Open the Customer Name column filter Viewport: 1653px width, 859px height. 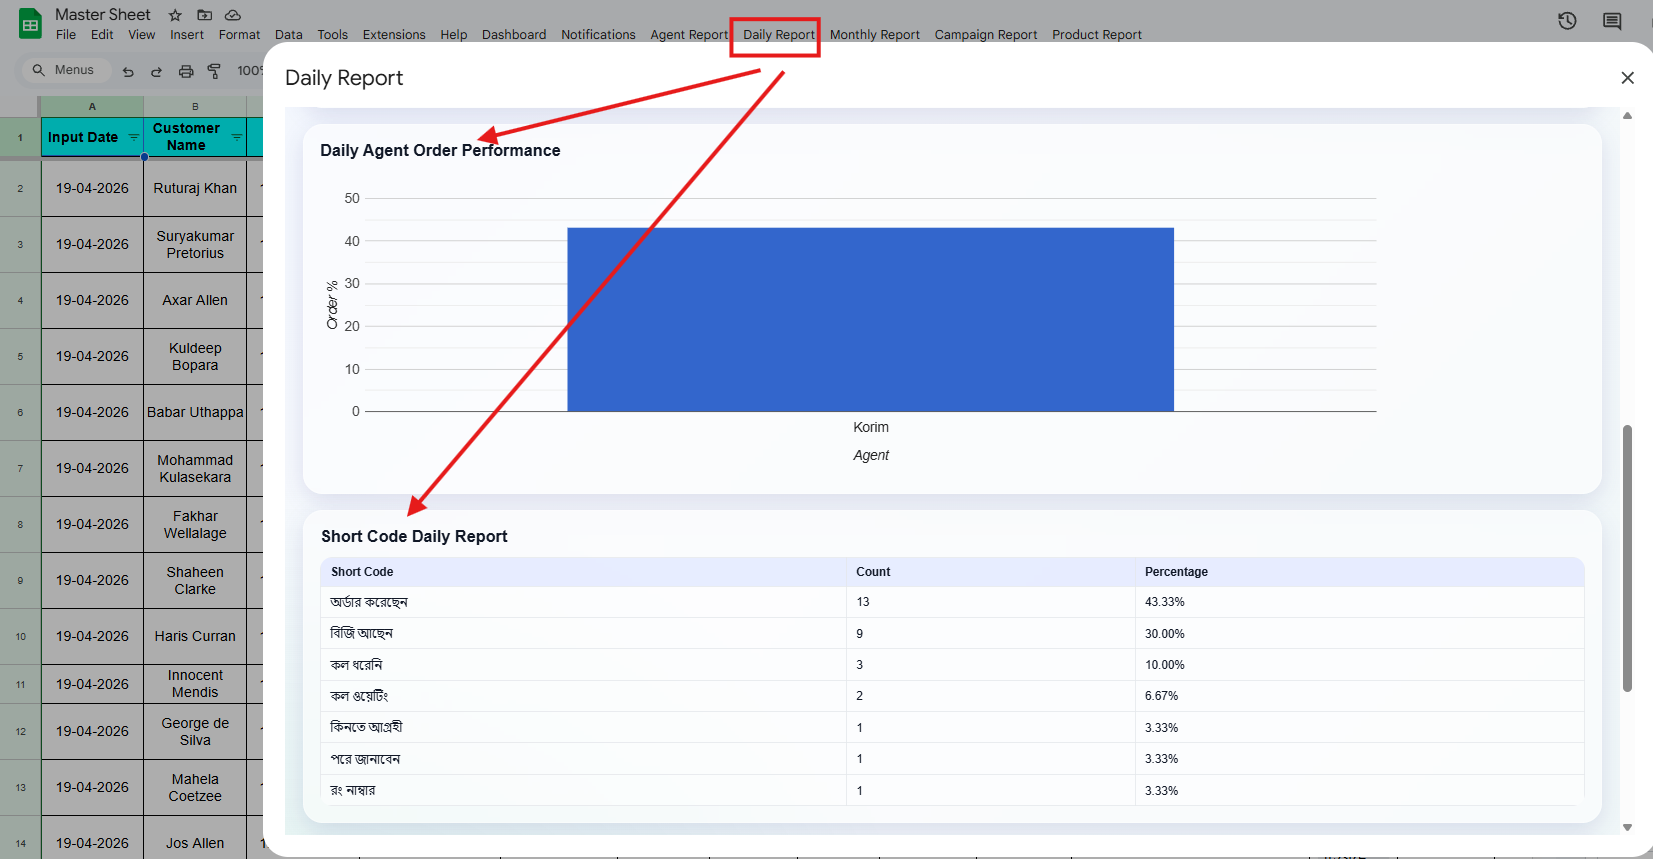pyautogui.click(x=237, y=137)
